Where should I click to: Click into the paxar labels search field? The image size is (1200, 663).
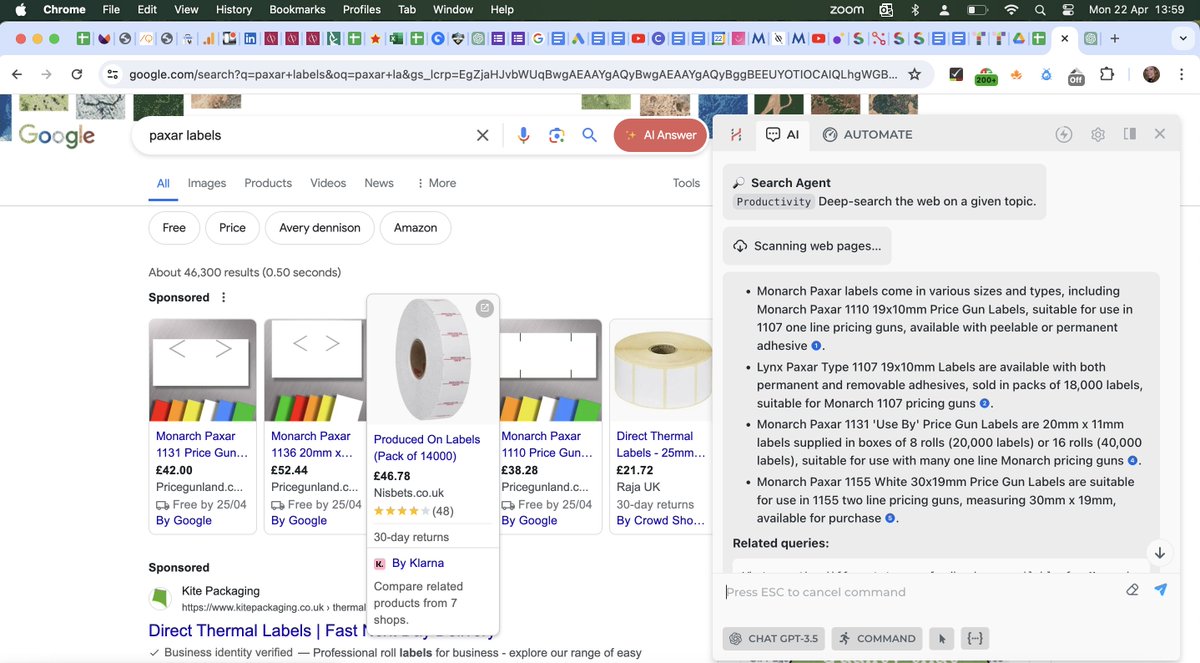(x=305, y=135)
